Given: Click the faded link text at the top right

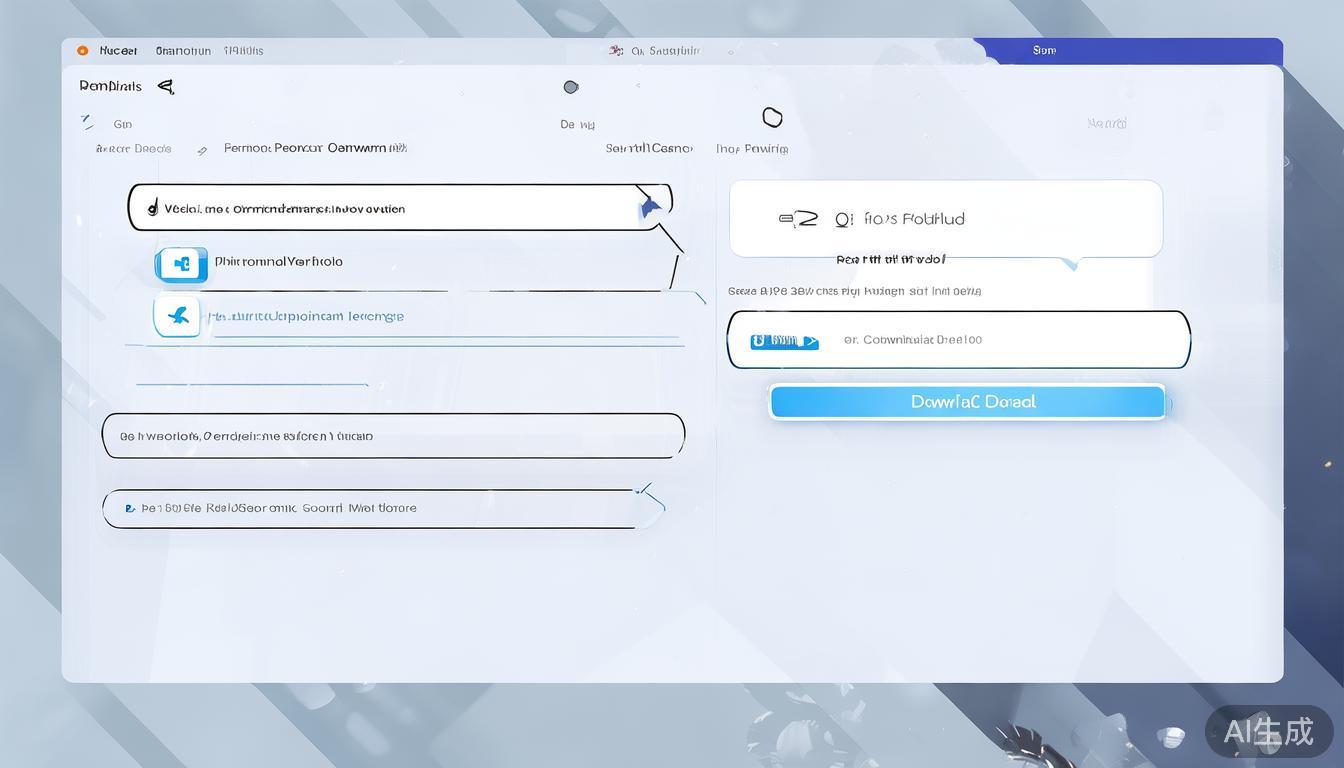Looking at the screenshot, I should pos(1106,124).
